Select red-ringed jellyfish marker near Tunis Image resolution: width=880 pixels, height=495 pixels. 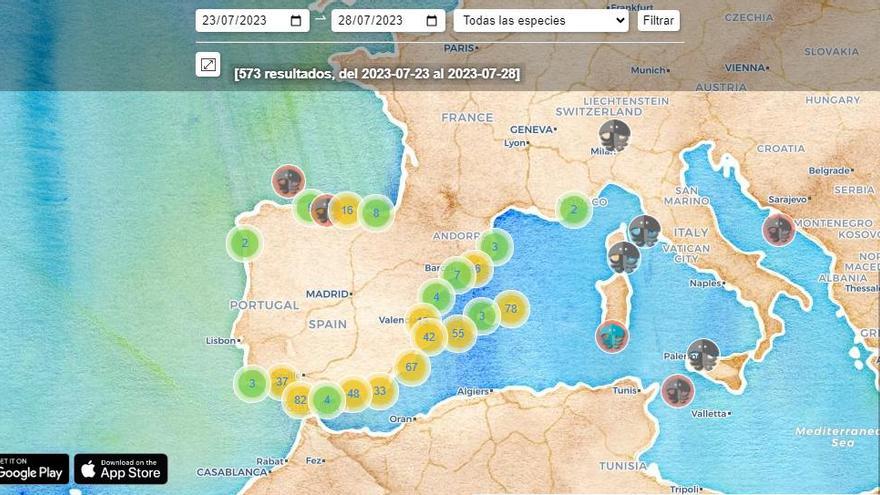pos(677,391)
